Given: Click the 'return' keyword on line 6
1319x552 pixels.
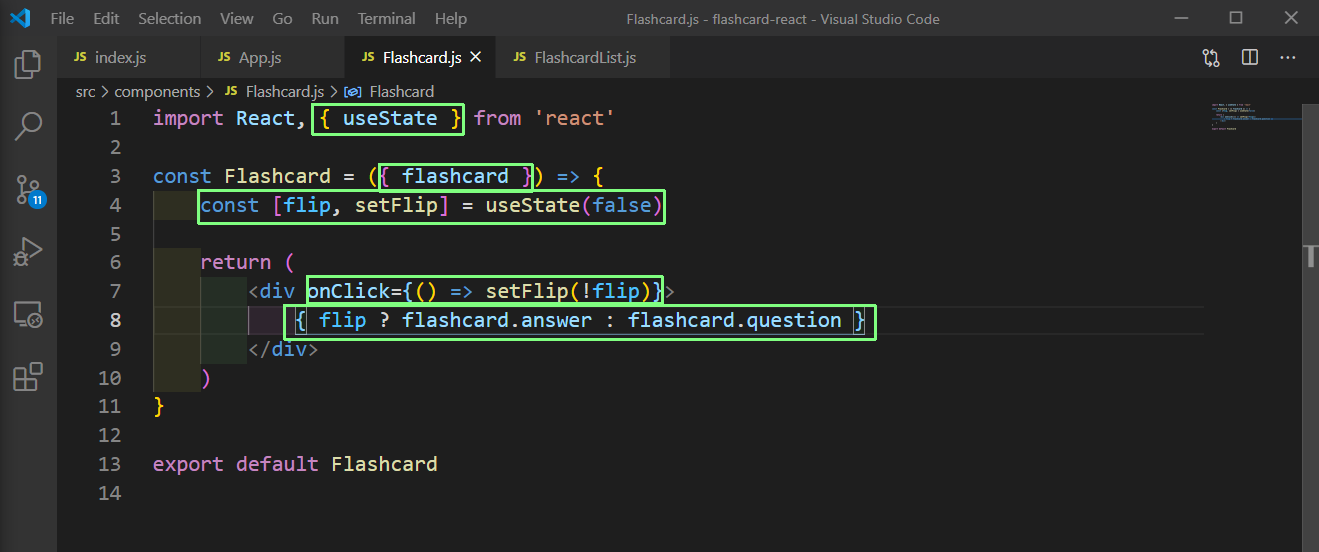Looking at the screenshot, I should (x=236, y=262).
